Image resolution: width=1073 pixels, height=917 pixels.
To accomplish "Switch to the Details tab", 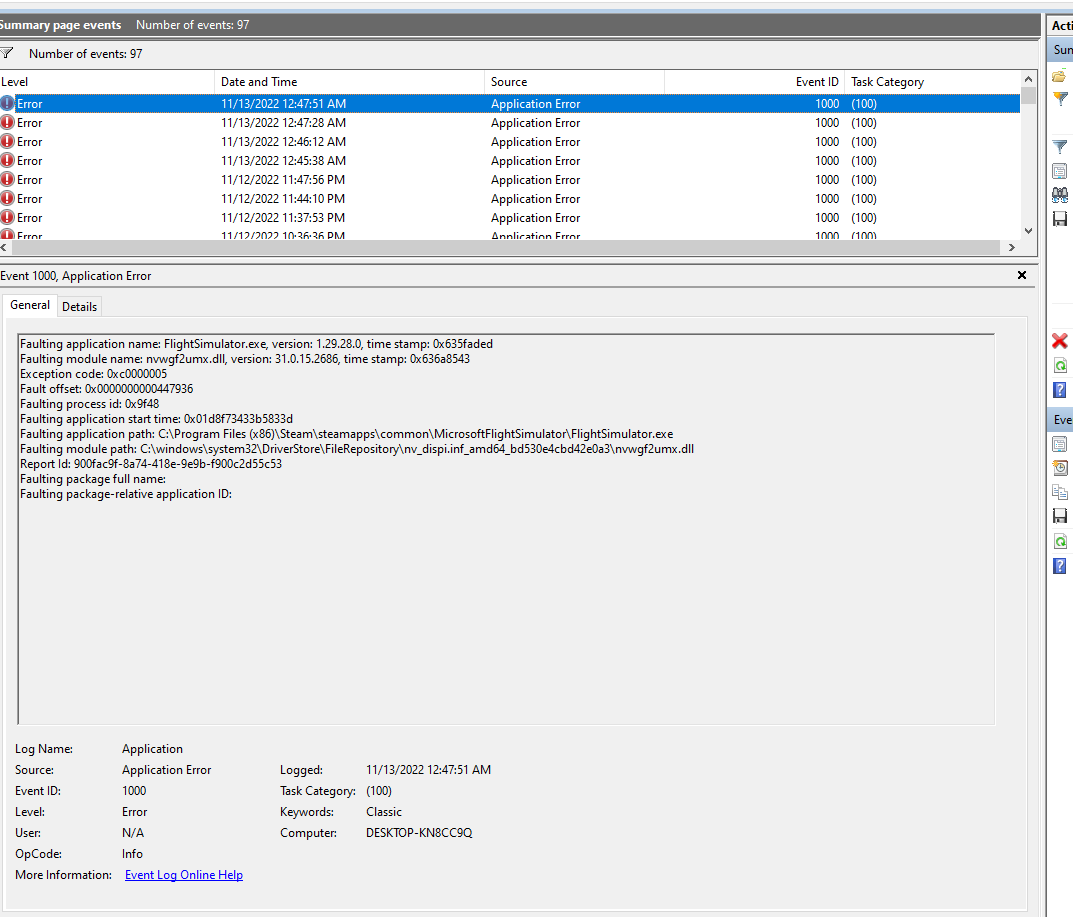I will tap(79, 305).
